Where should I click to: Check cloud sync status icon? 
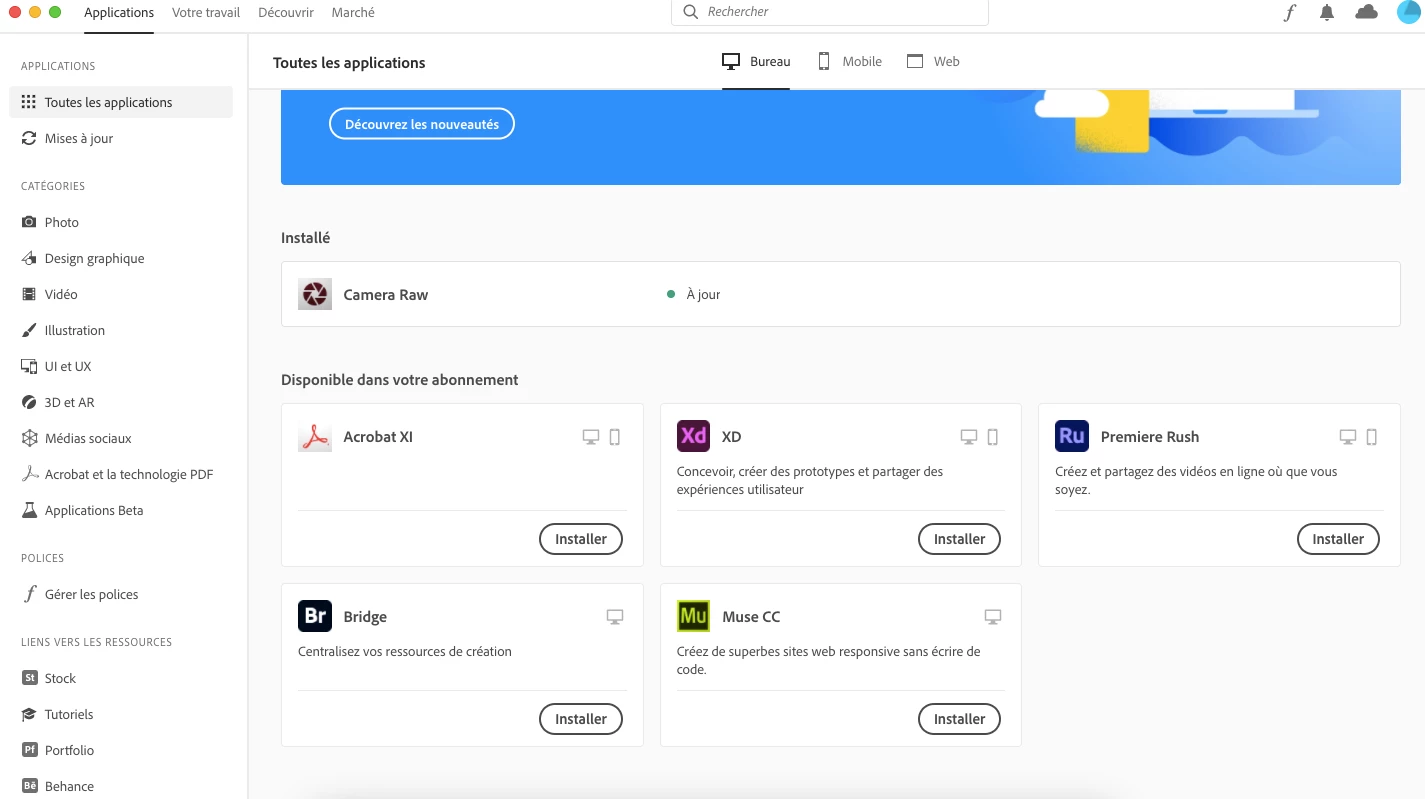1366,12
